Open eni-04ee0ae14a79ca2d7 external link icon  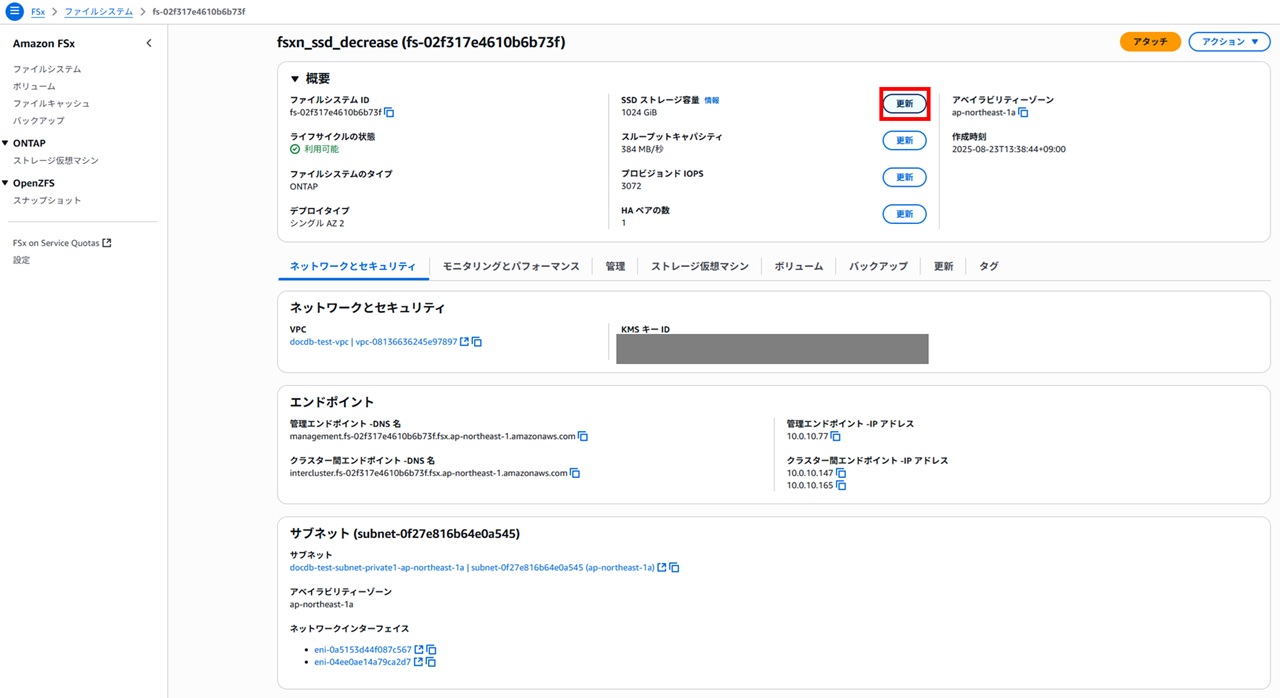point(419,662)
